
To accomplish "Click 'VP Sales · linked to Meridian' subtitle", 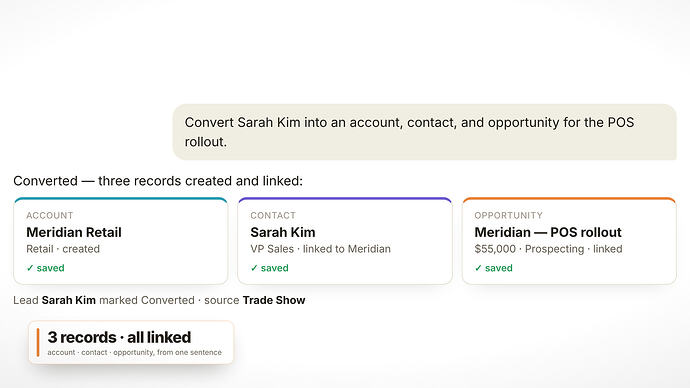I will [320, 249].
